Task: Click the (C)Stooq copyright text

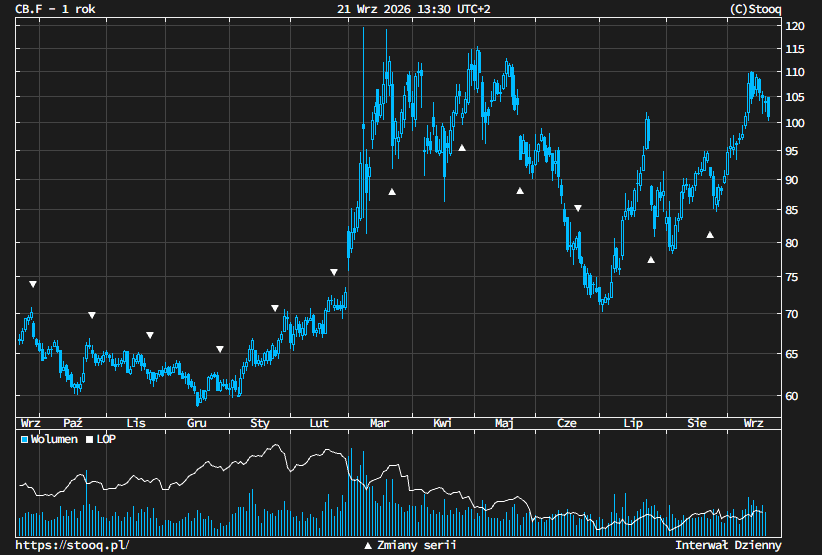Action: [x=755, y=9]
